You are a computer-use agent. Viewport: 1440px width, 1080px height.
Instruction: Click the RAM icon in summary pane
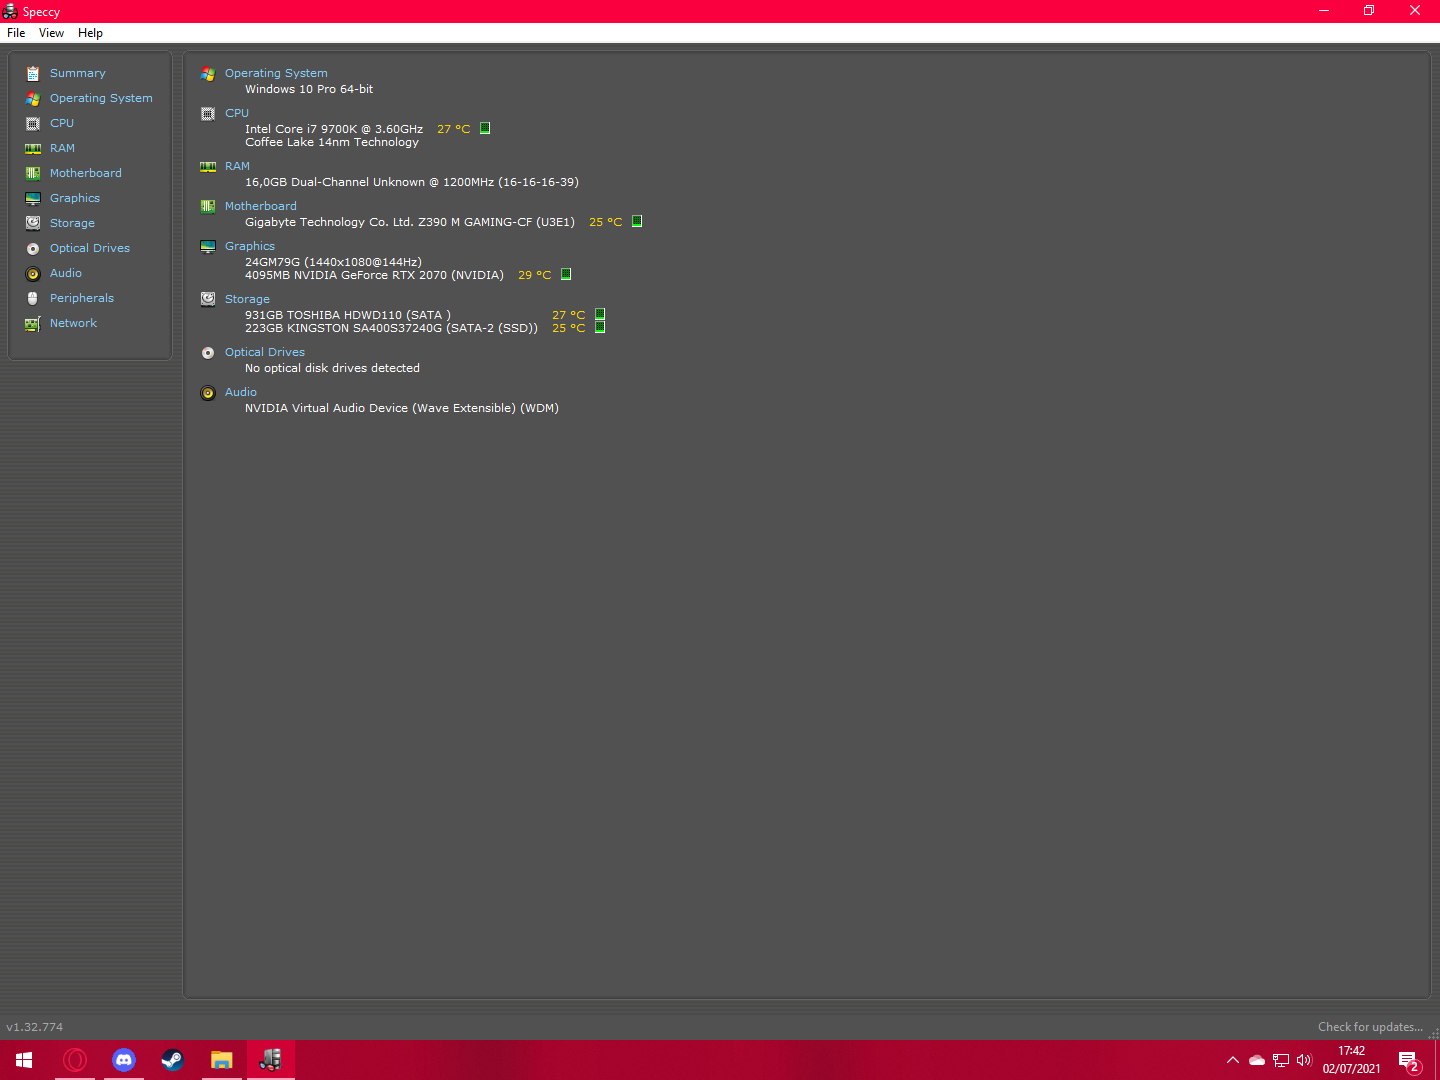coord(208,166)
